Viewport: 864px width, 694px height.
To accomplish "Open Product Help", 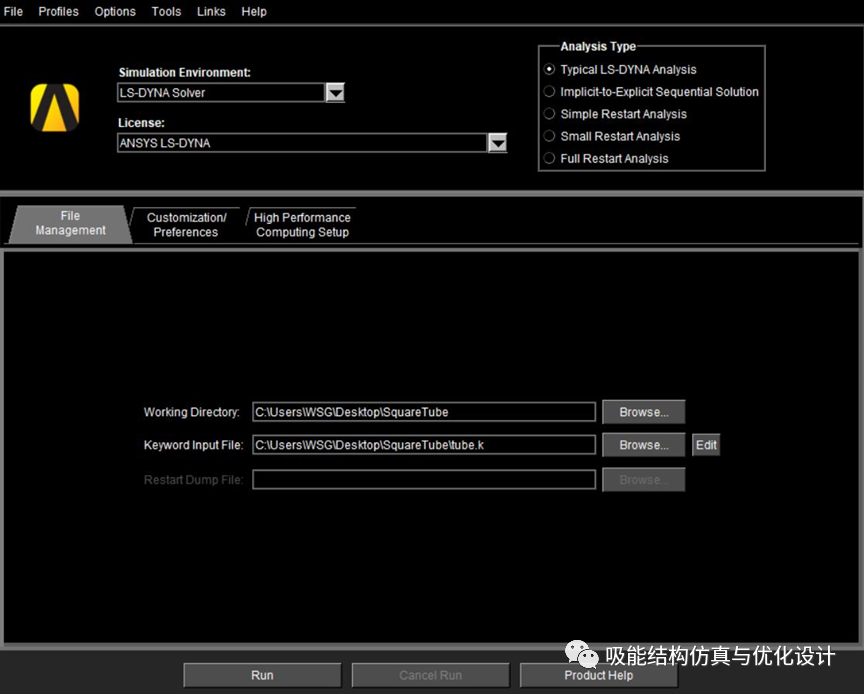I will [x=598, y=675].
